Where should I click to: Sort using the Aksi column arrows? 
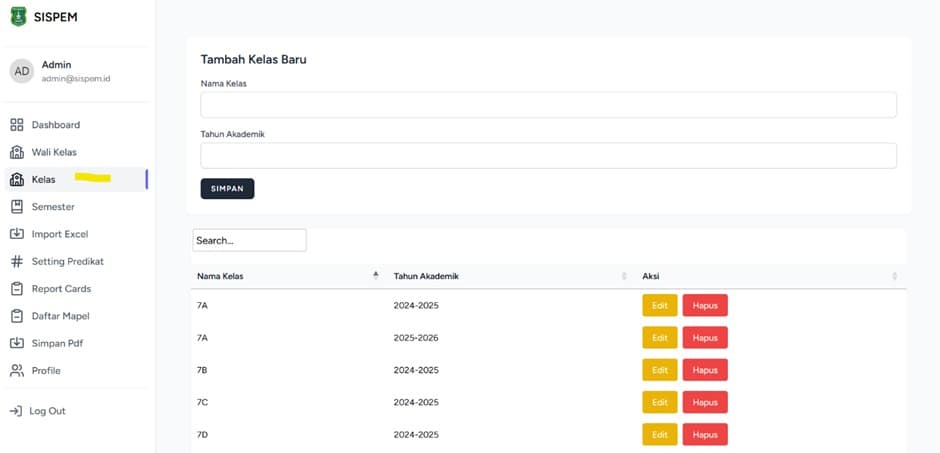pos(894,276)
